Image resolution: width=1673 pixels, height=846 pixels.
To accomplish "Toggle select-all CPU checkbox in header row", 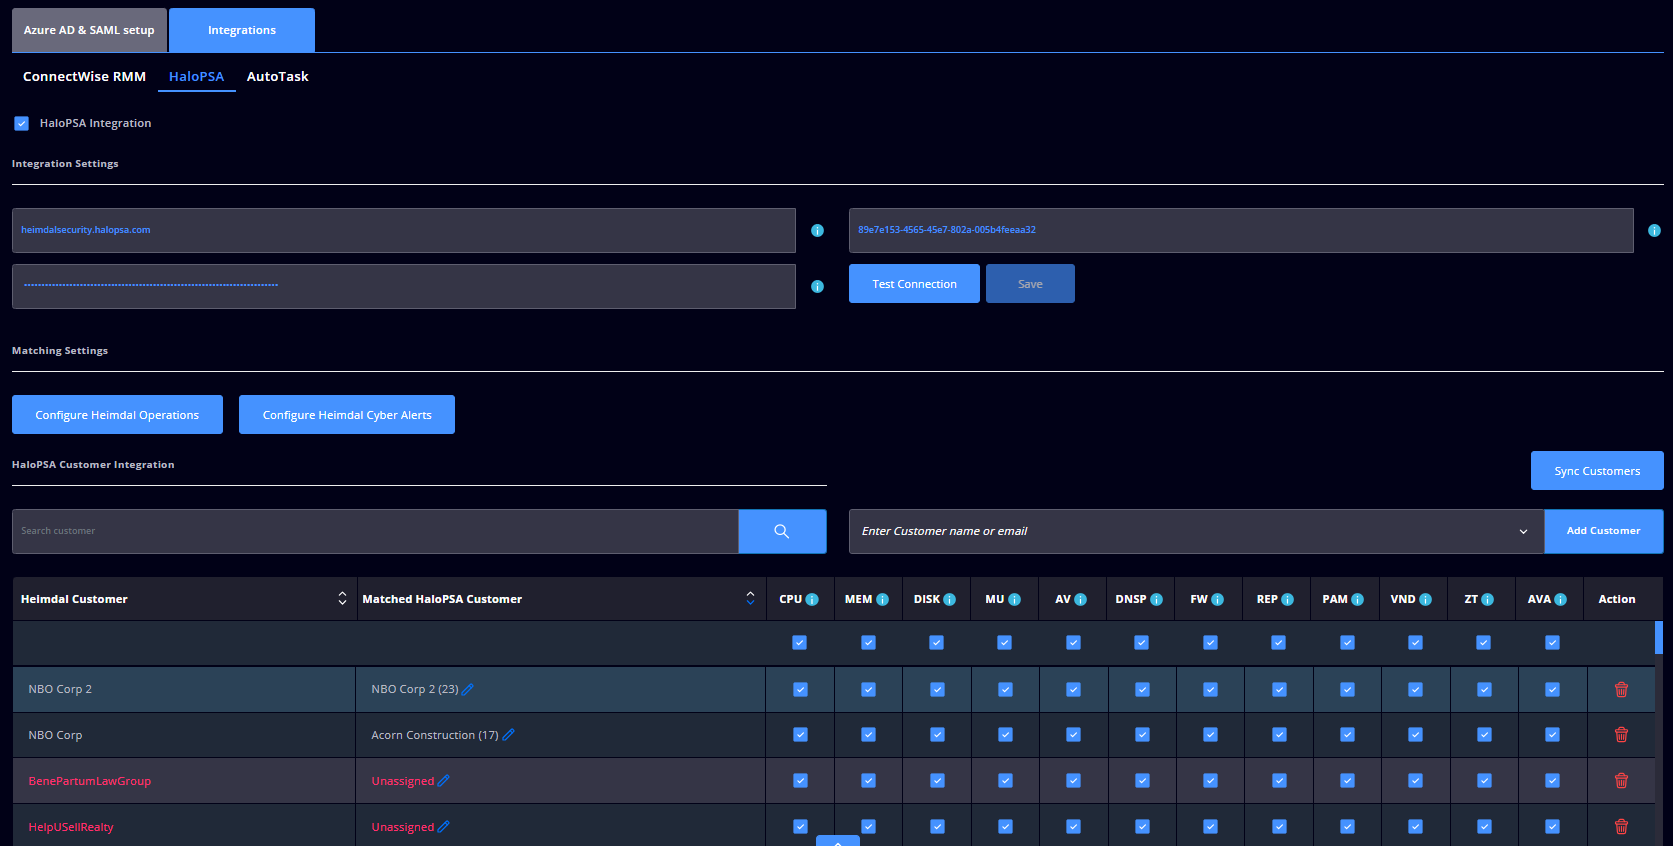I will tap(799, 643).
